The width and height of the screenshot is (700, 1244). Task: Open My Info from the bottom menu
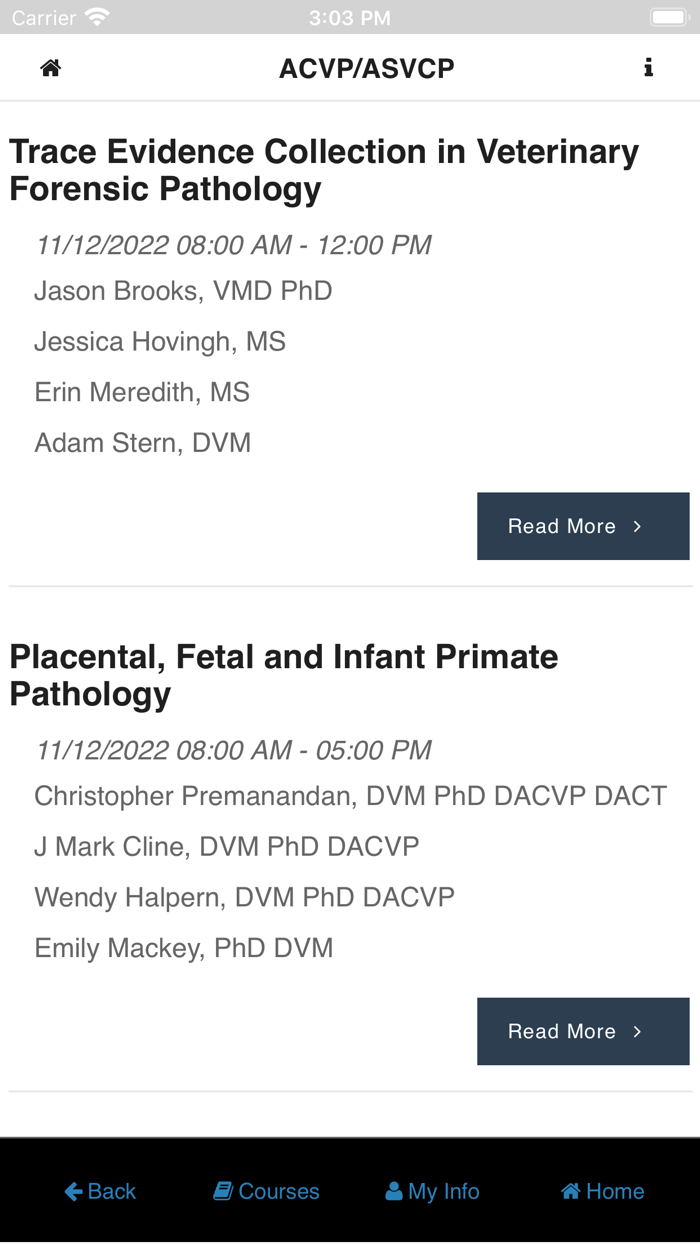(432, 1190)
